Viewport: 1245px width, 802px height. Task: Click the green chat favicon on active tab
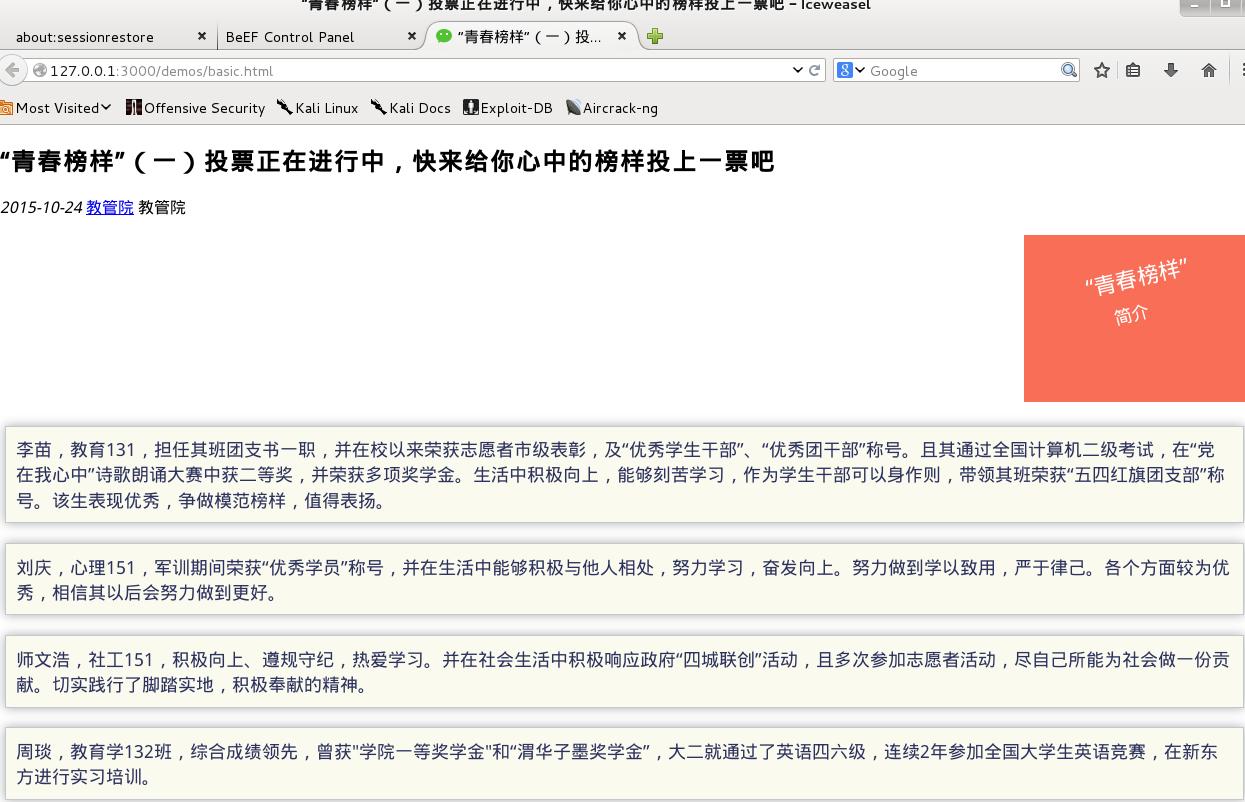(x=444, y=36)
